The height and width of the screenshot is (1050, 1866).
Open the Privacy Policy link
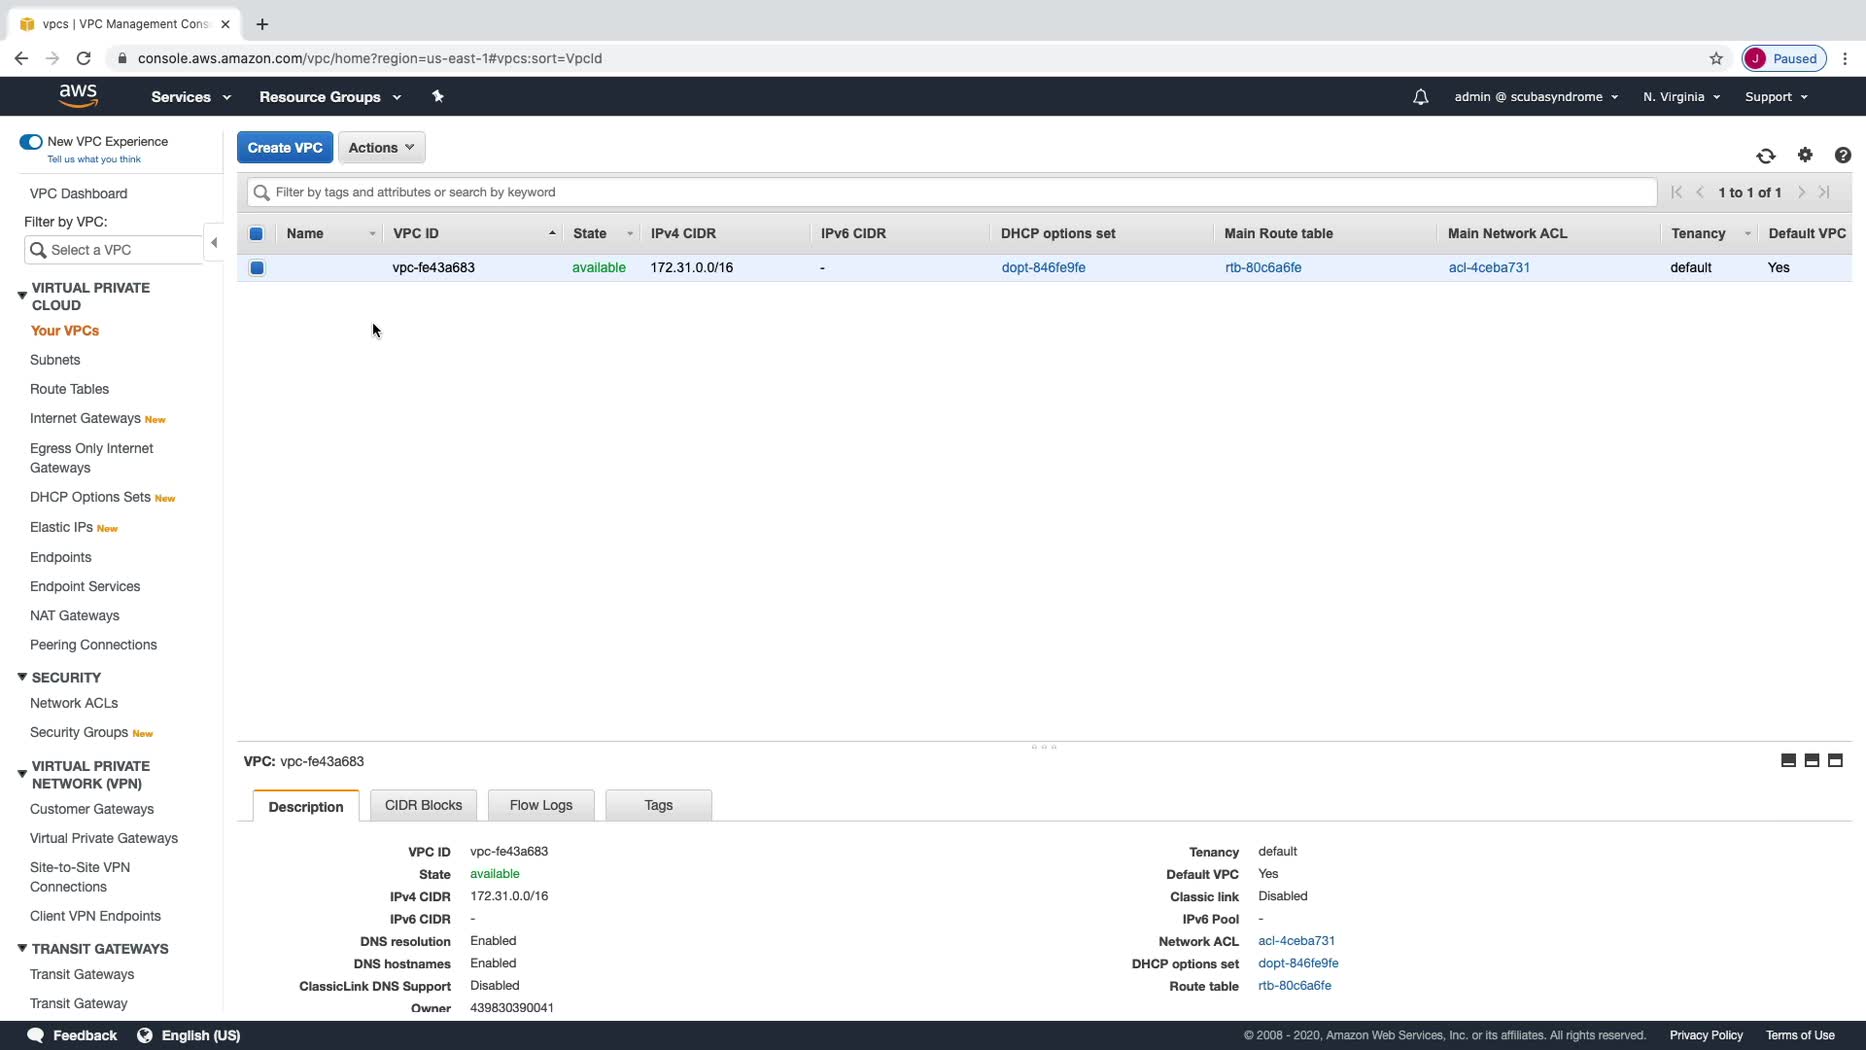pos(1706,1035)
